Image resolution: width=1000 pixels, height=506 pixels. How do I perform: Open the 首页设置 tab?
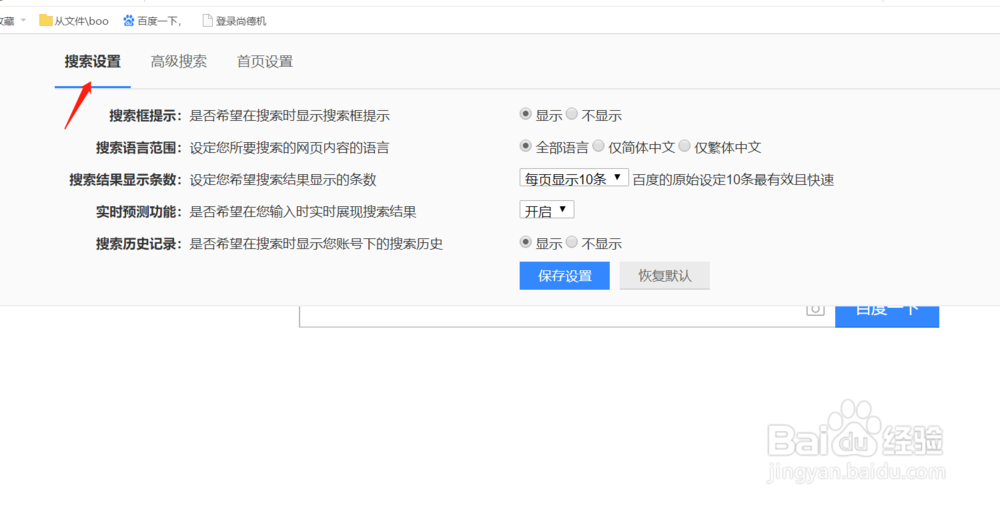[x=265, y=62]
